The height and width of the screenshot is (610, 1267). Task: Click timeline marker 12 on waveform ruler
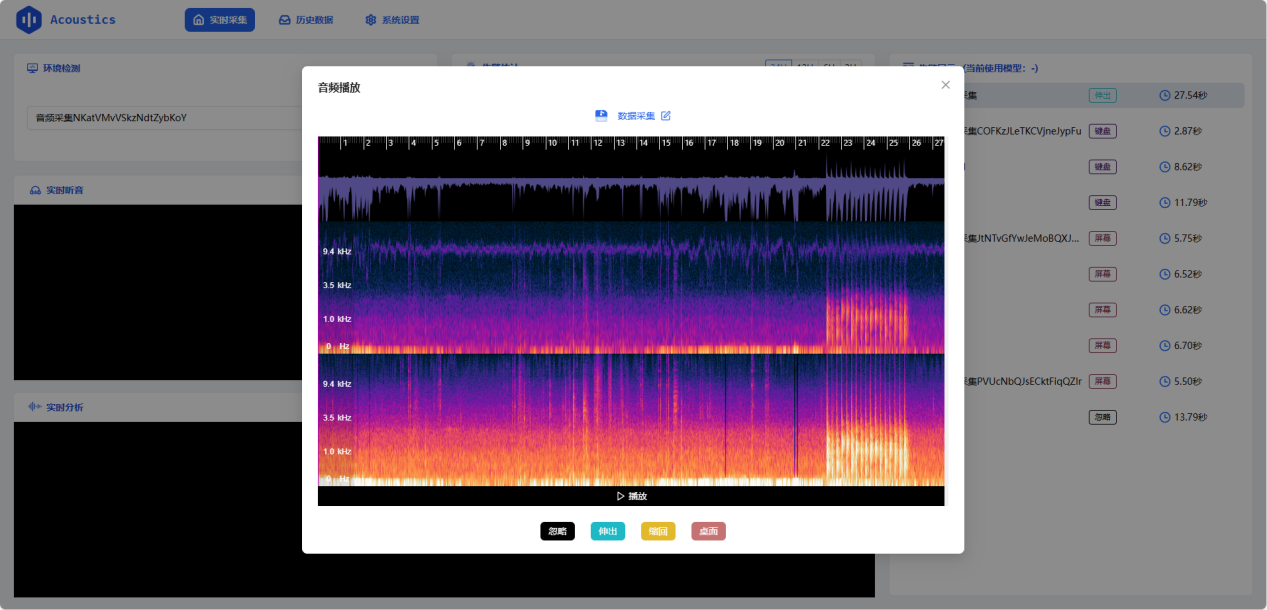coord(597,143)
